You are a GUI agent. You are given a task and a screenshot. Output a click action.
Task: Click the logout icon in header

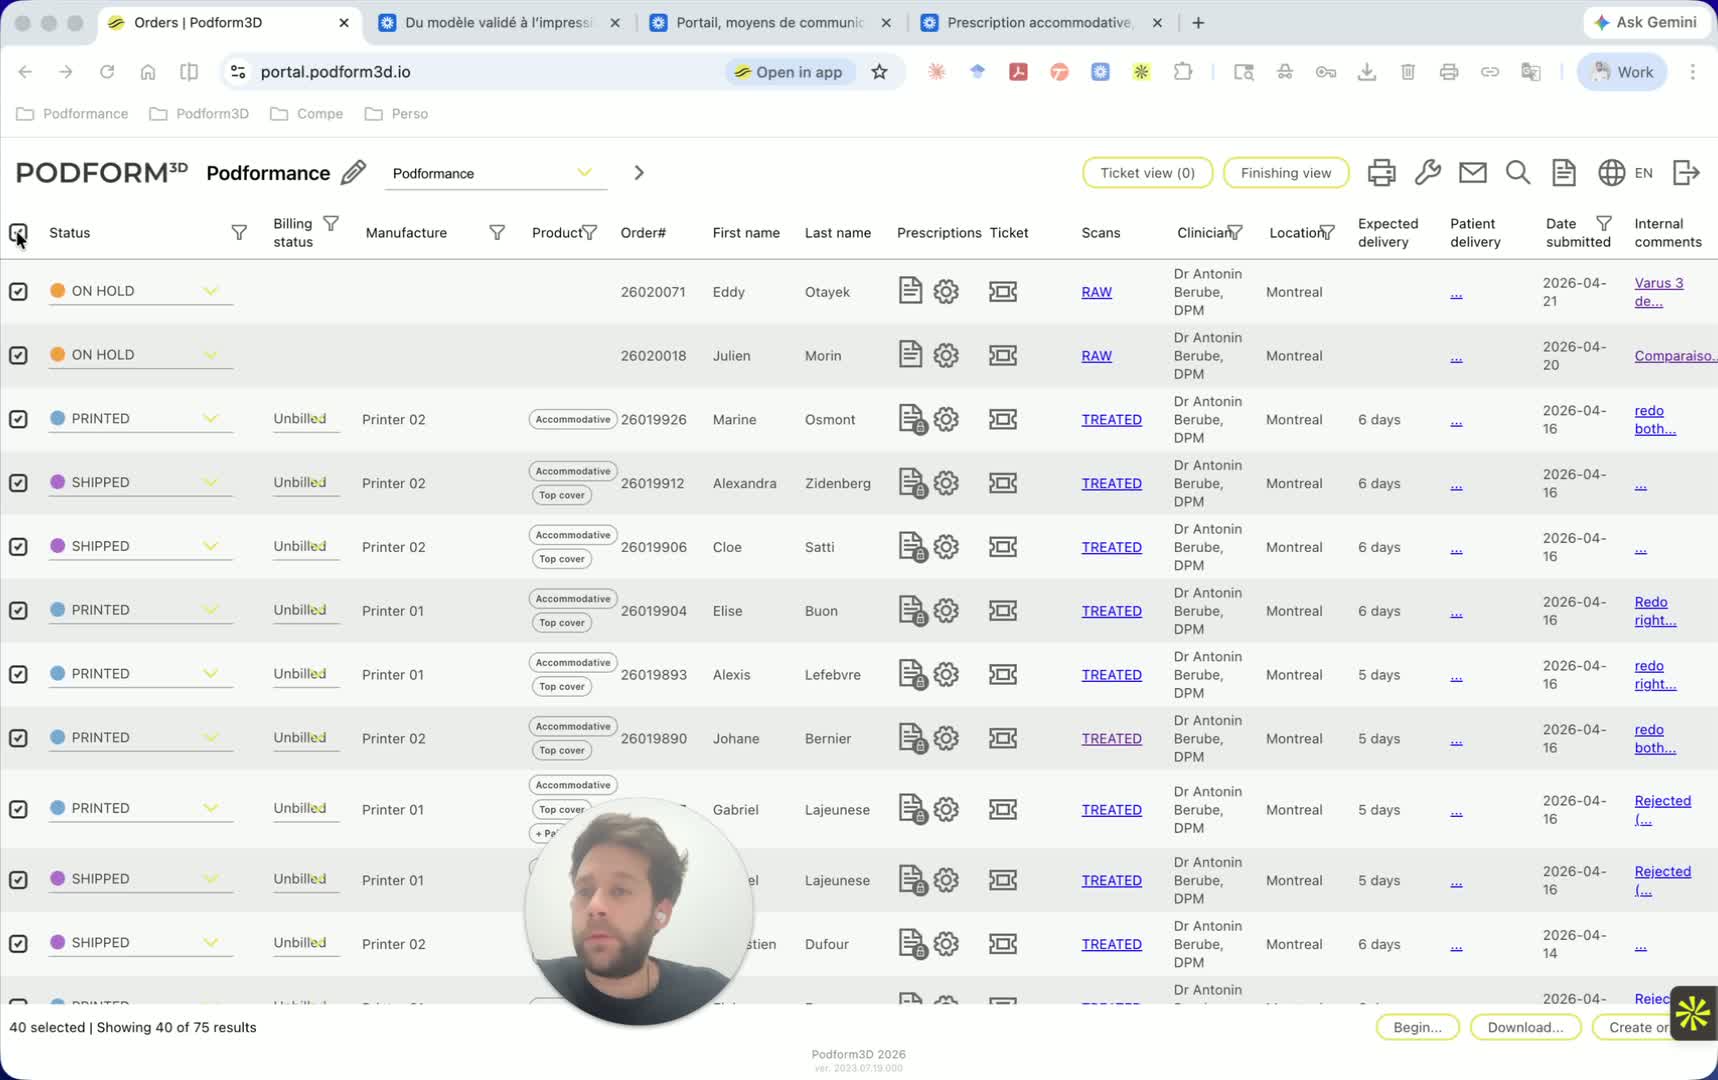pos(1686,173)
